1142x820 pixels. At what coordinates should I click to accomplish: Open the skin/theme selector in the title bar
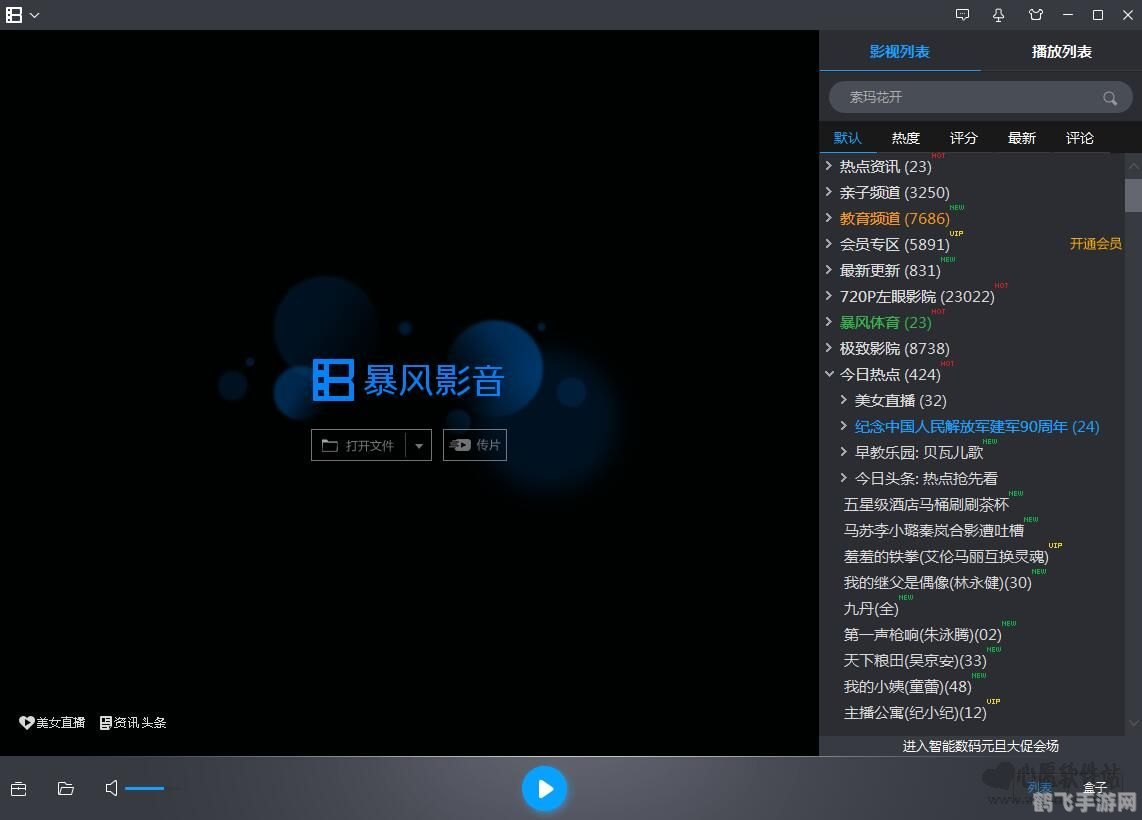point(1035,15)
